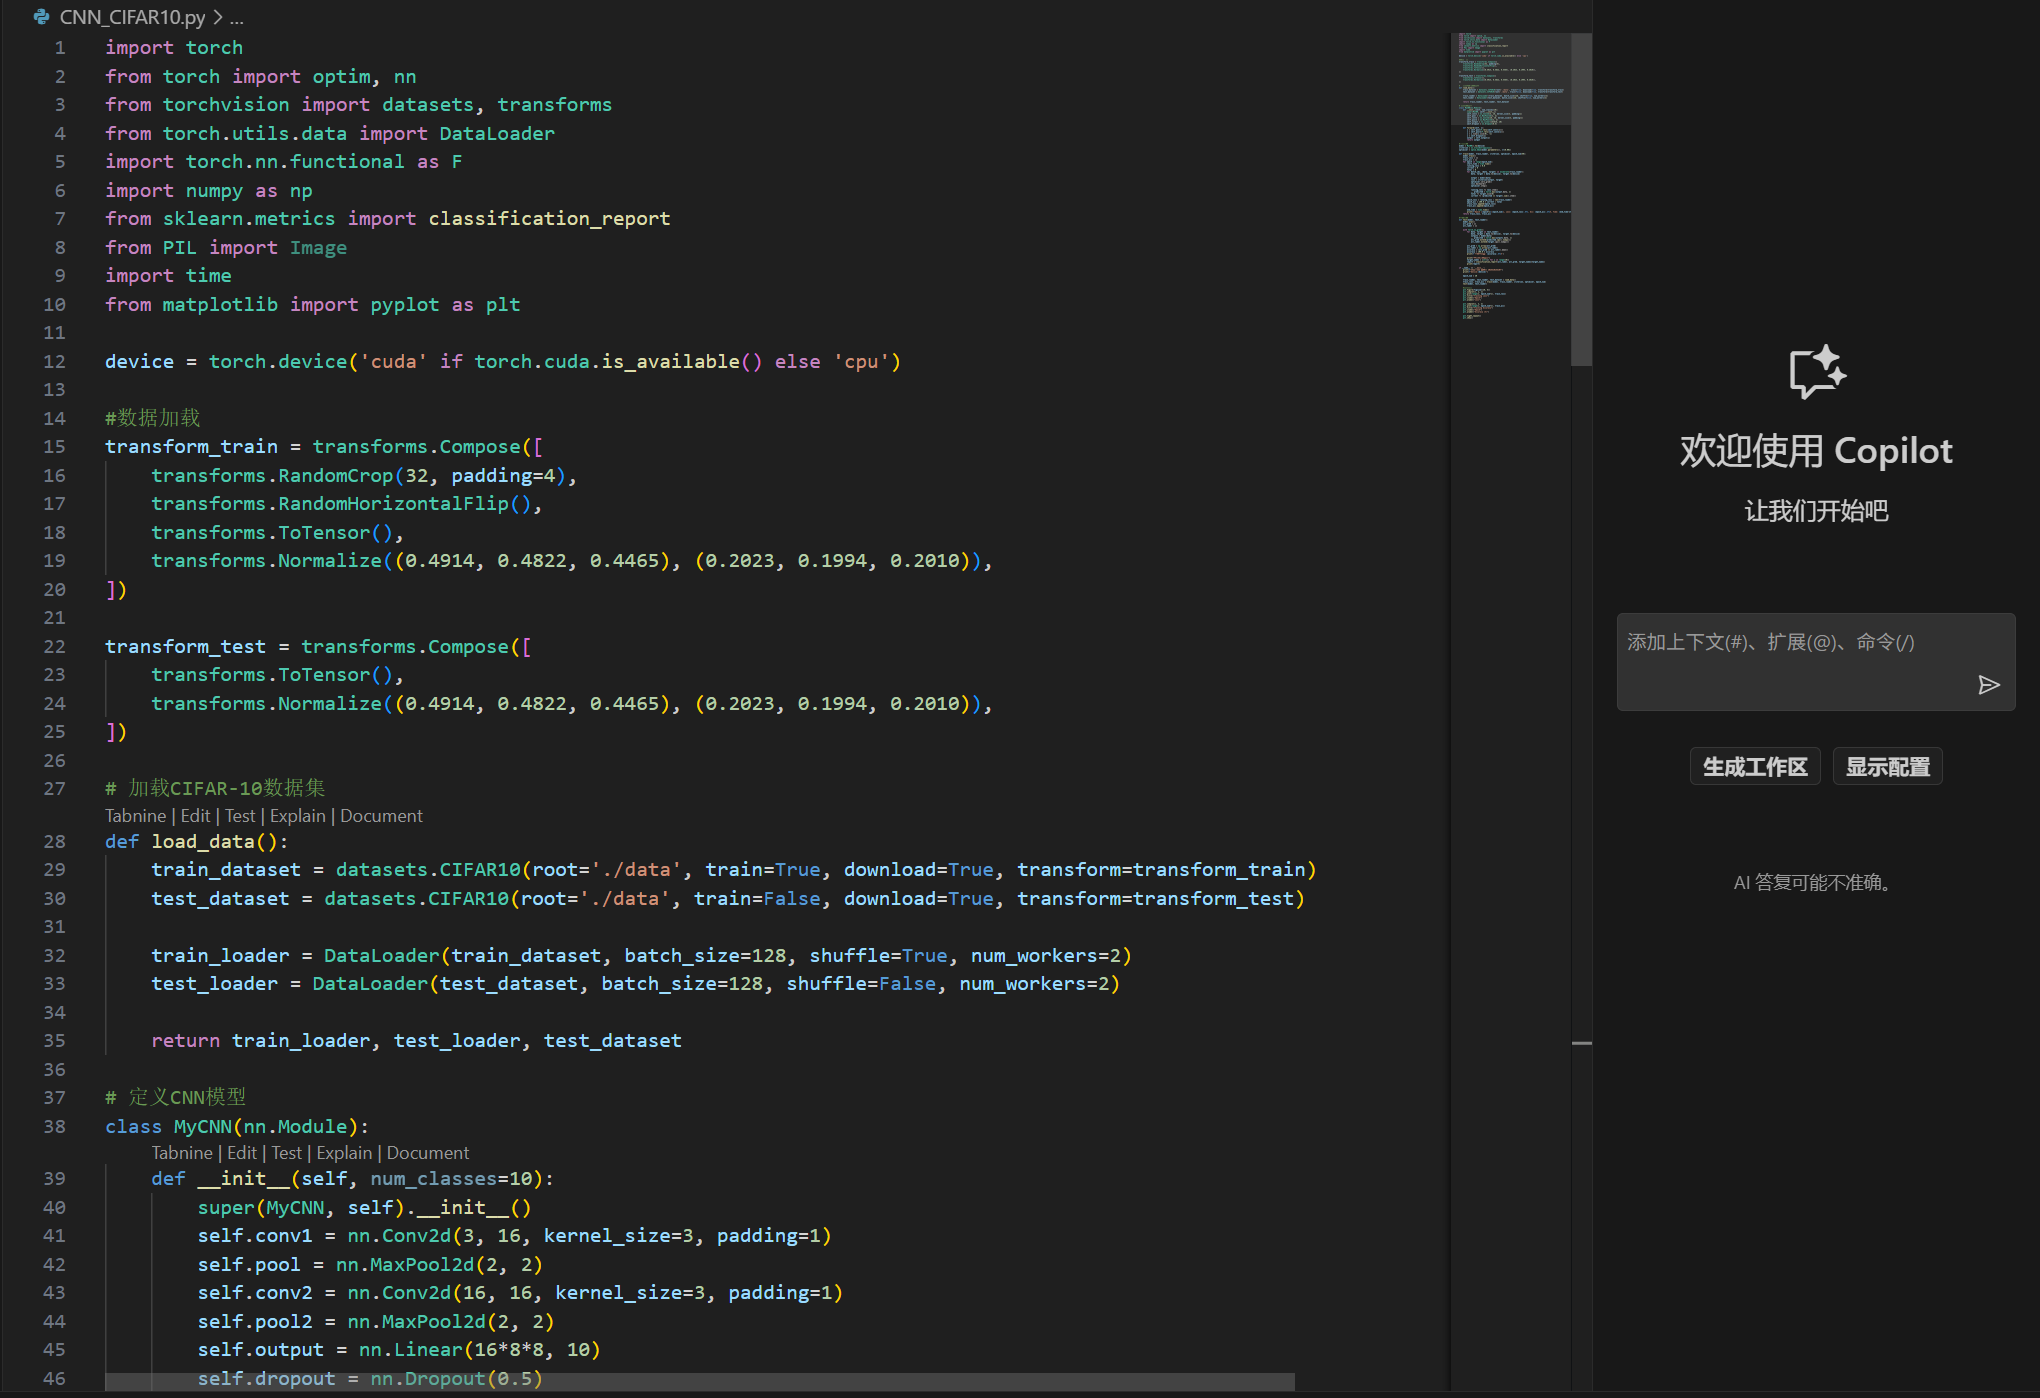Click Test code lens above load_data
The image size is (2040, 1398).
(x=240, y=816)
